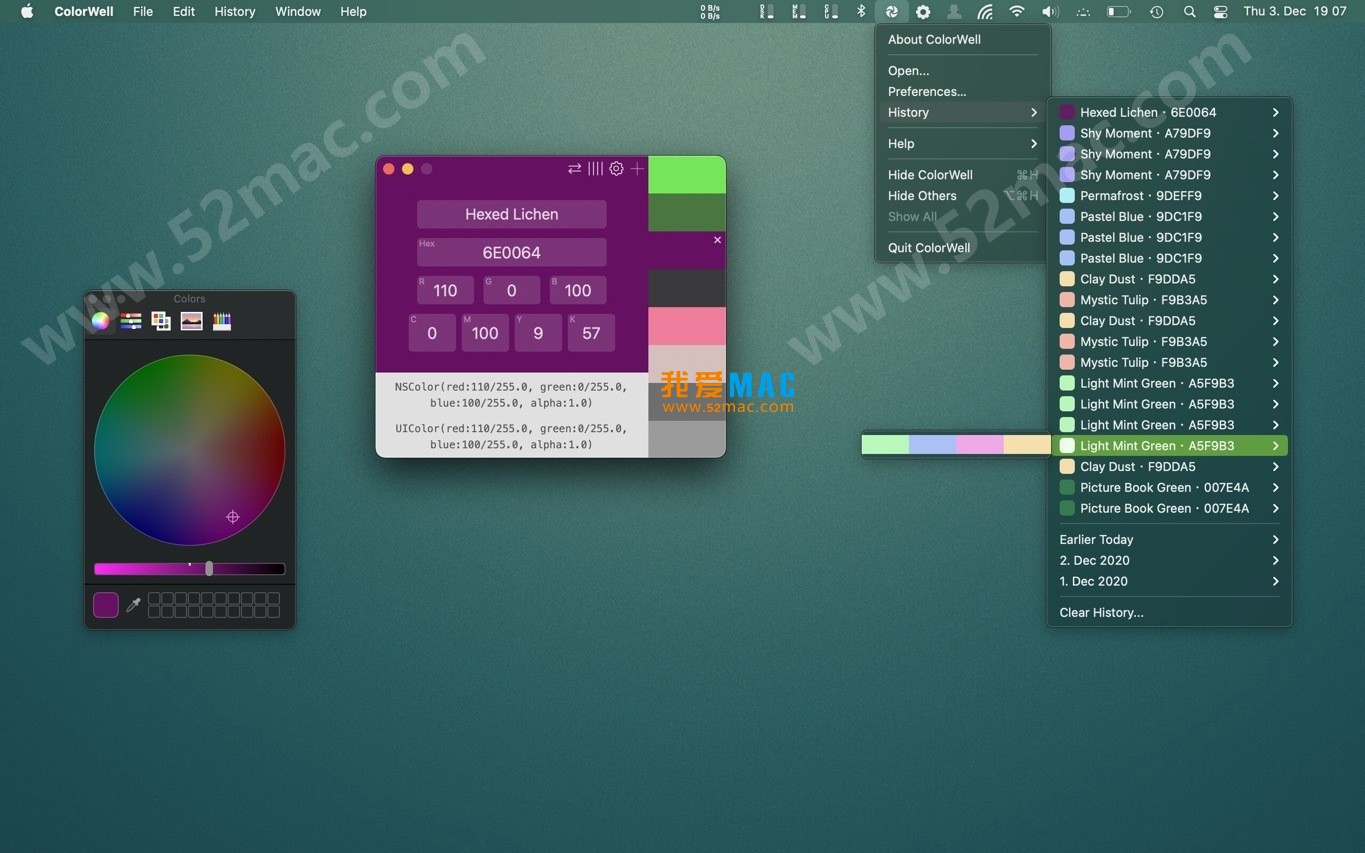Open image palettes tab in Colors panel
Viewport: 1365px width, 853px height.
(192, 321)
